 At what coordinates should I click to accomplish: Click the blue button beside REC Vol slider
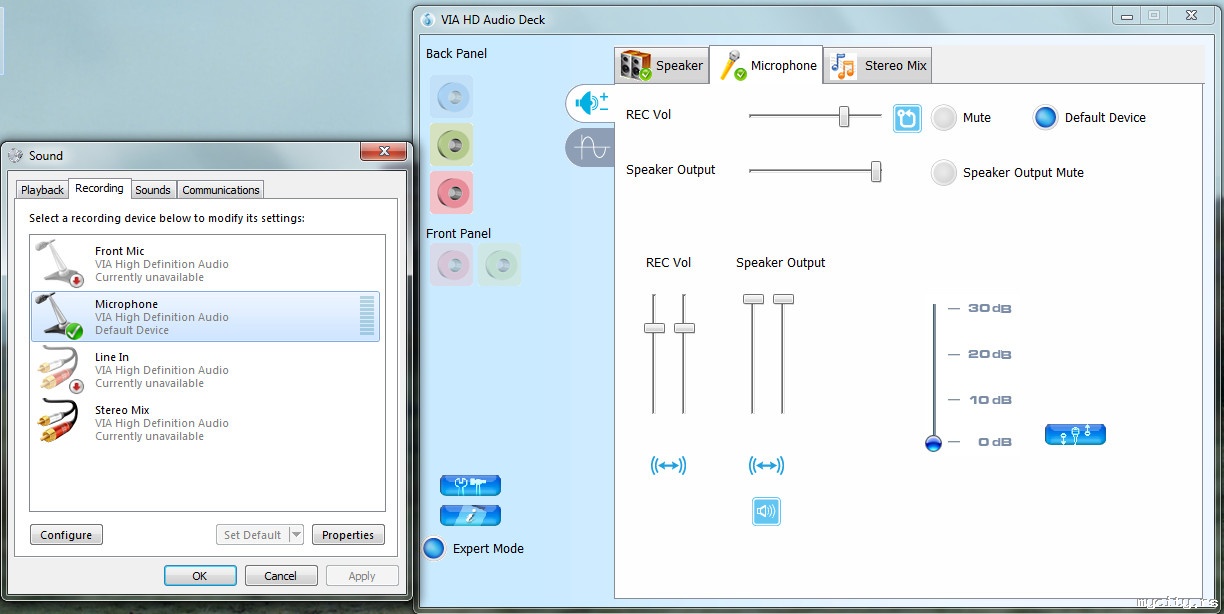pos(907,118)
